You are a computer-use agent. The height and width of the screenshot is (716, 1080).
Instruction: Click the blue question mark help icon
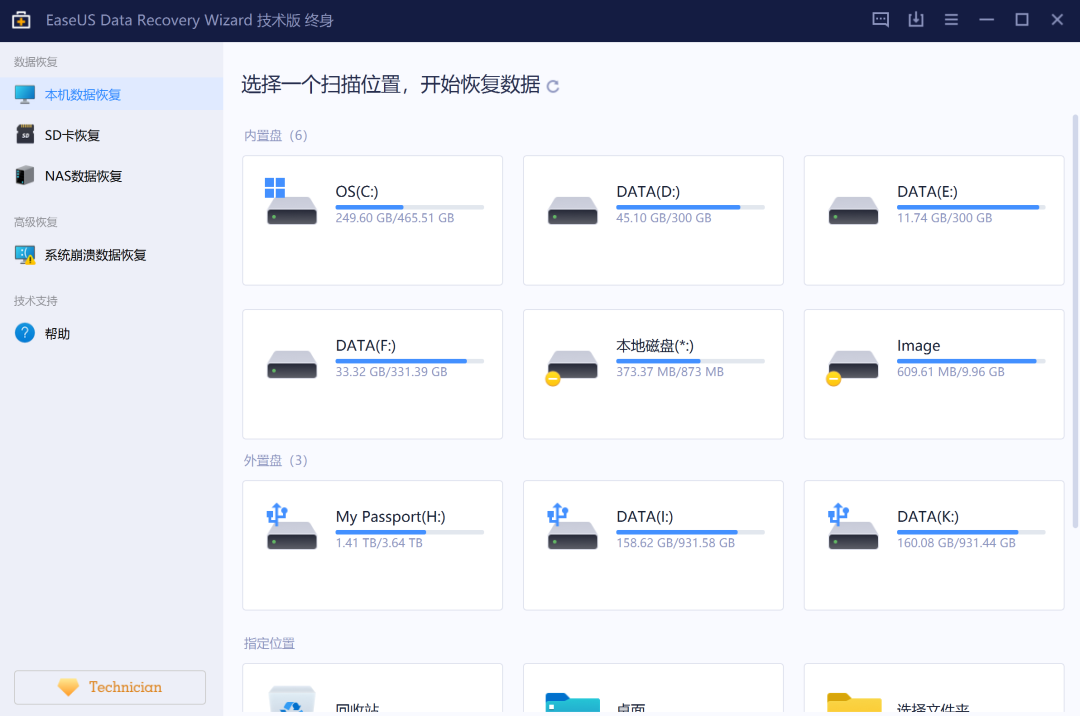pos(25,333)
